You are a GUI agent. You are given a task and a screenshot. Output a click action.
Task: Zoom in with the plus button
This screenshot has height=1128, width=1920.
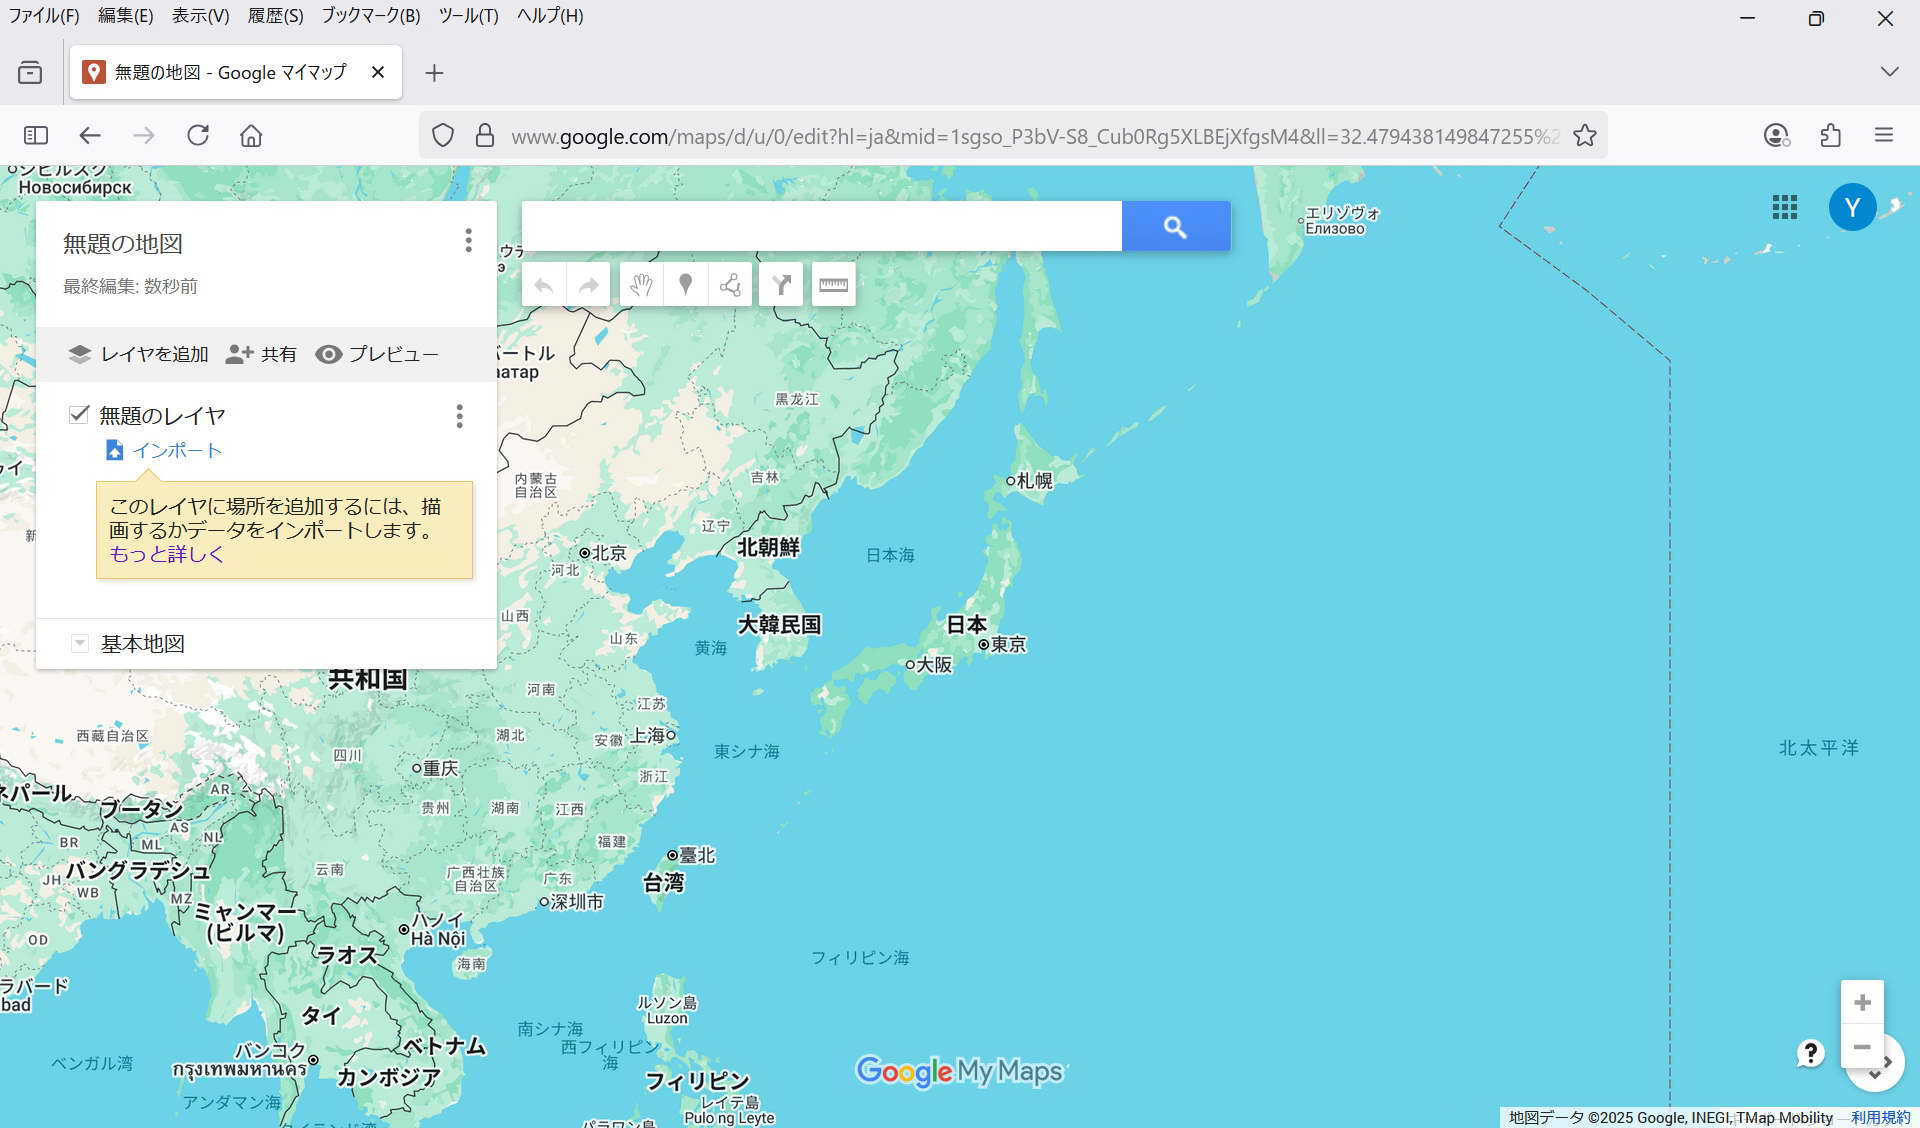pyautogui.click(x=1862, y=1002)
